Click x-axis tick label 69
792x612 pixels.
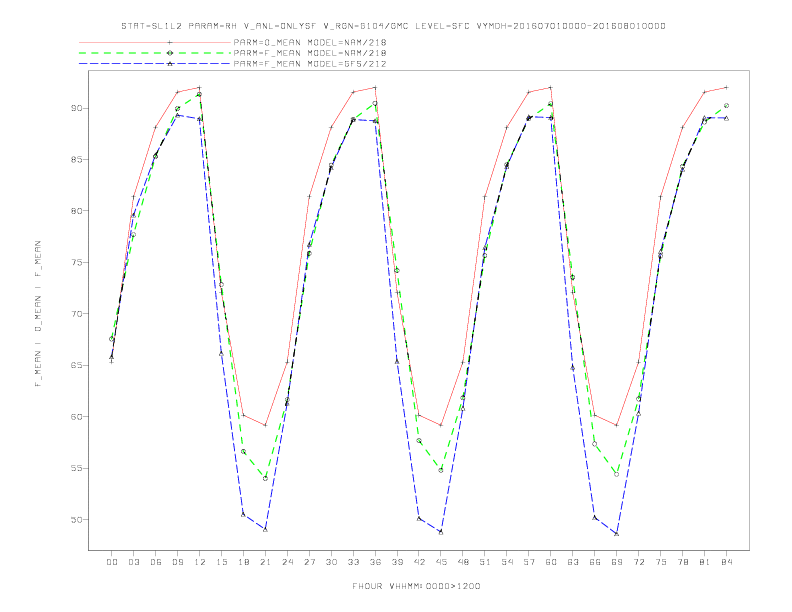point(617,562)
